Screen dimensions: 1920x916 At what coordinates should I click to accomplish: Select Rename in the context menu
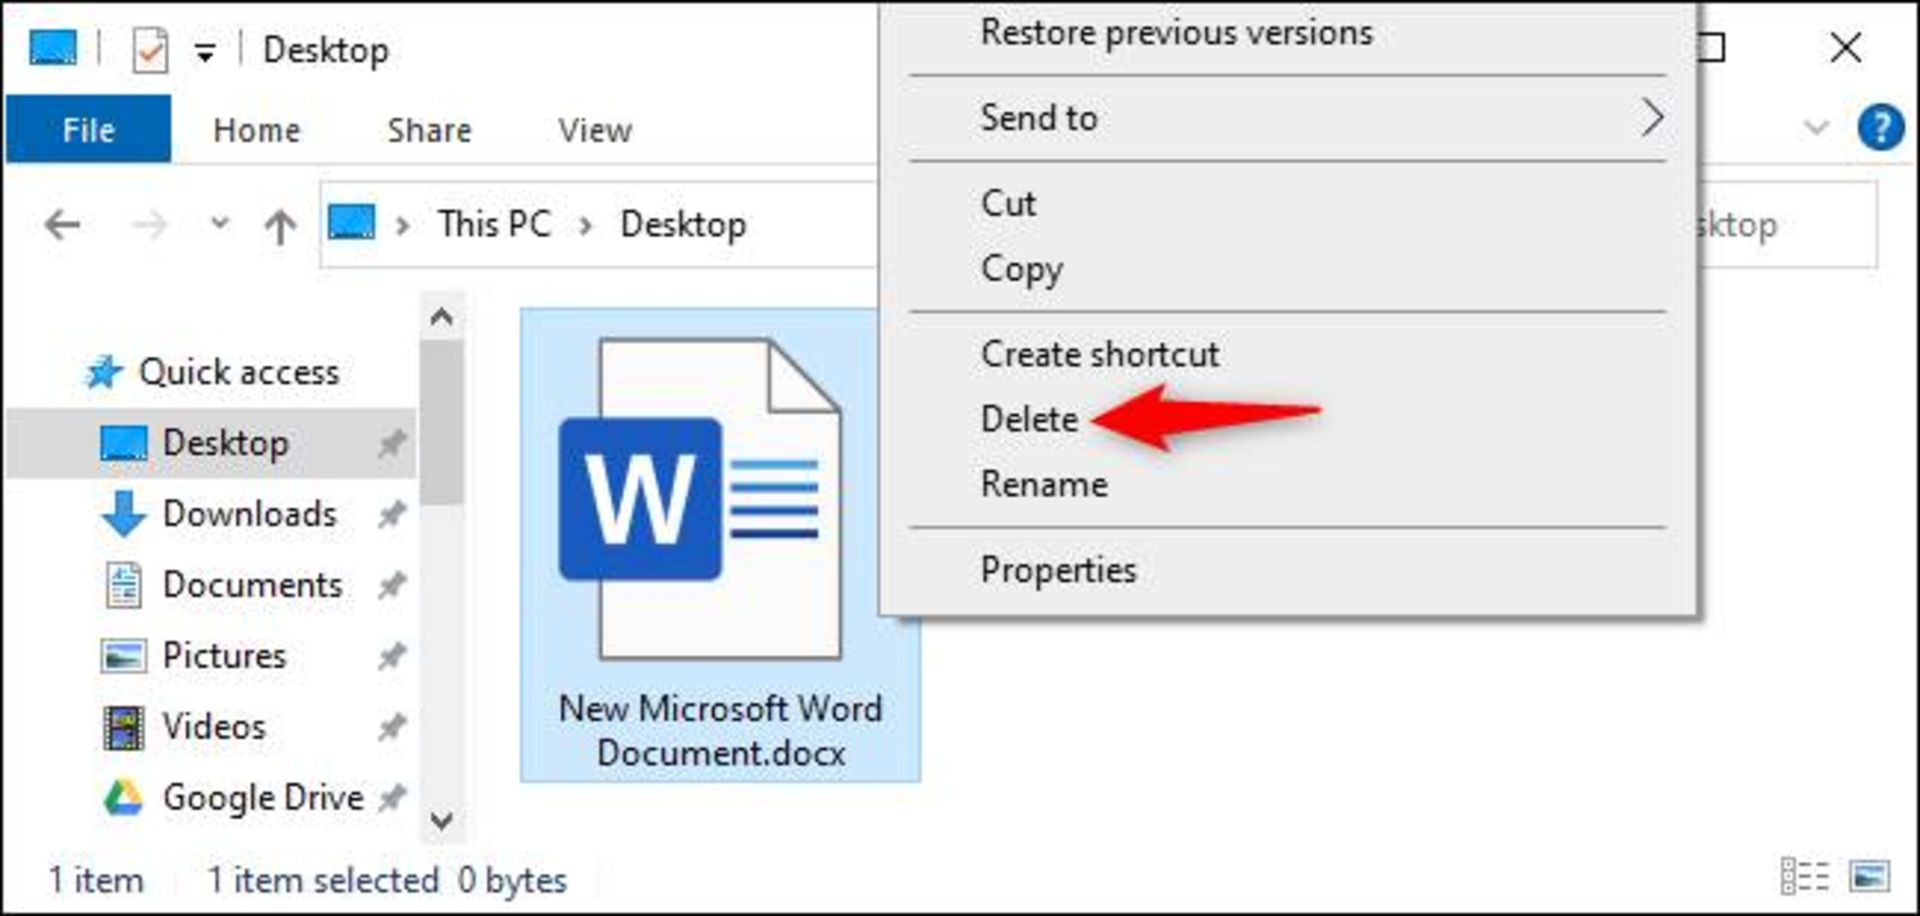pyautogui.click(x=1044, y=484)
